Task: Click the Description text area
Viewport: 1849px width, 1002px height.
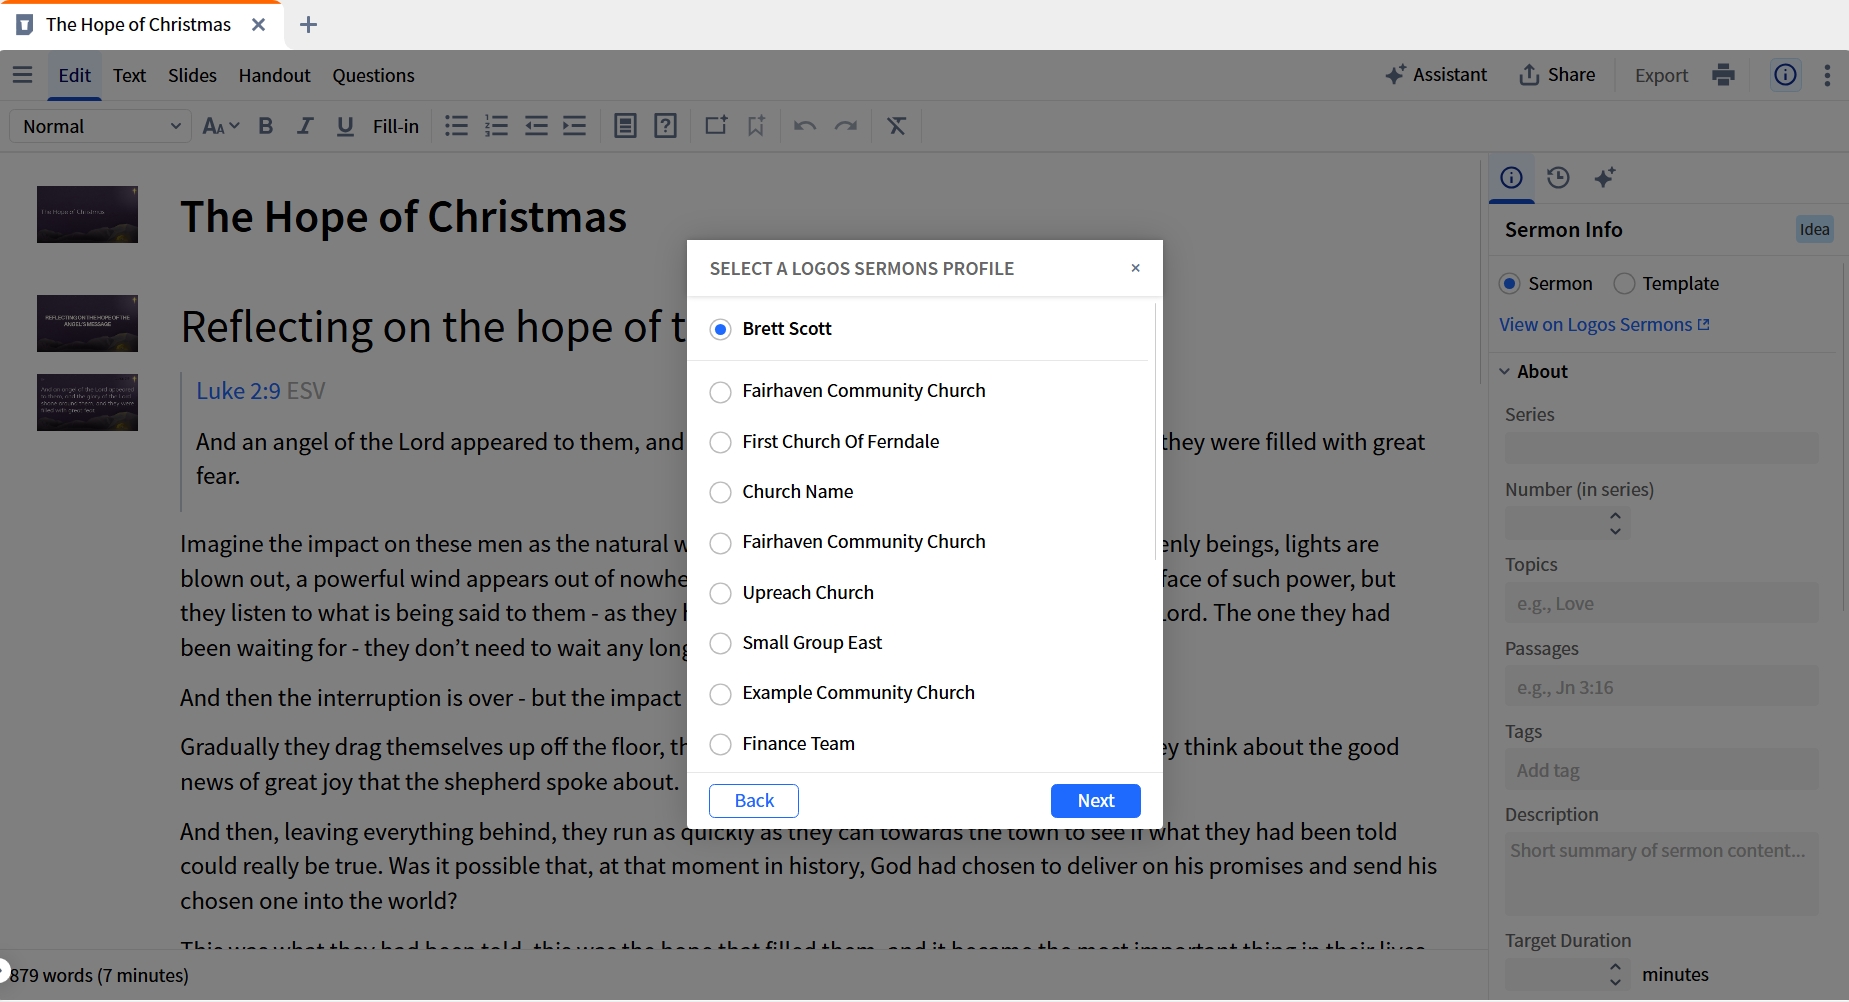Action: click(1661, 874)
